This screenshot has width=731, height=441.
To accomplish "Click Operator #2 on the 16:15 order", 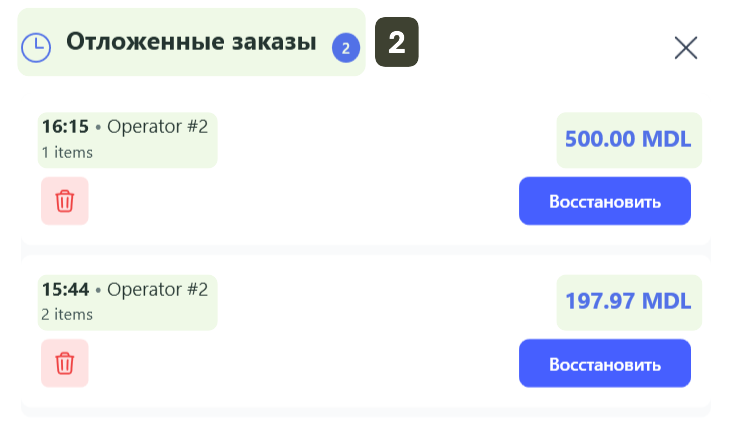I will (157, 127).
